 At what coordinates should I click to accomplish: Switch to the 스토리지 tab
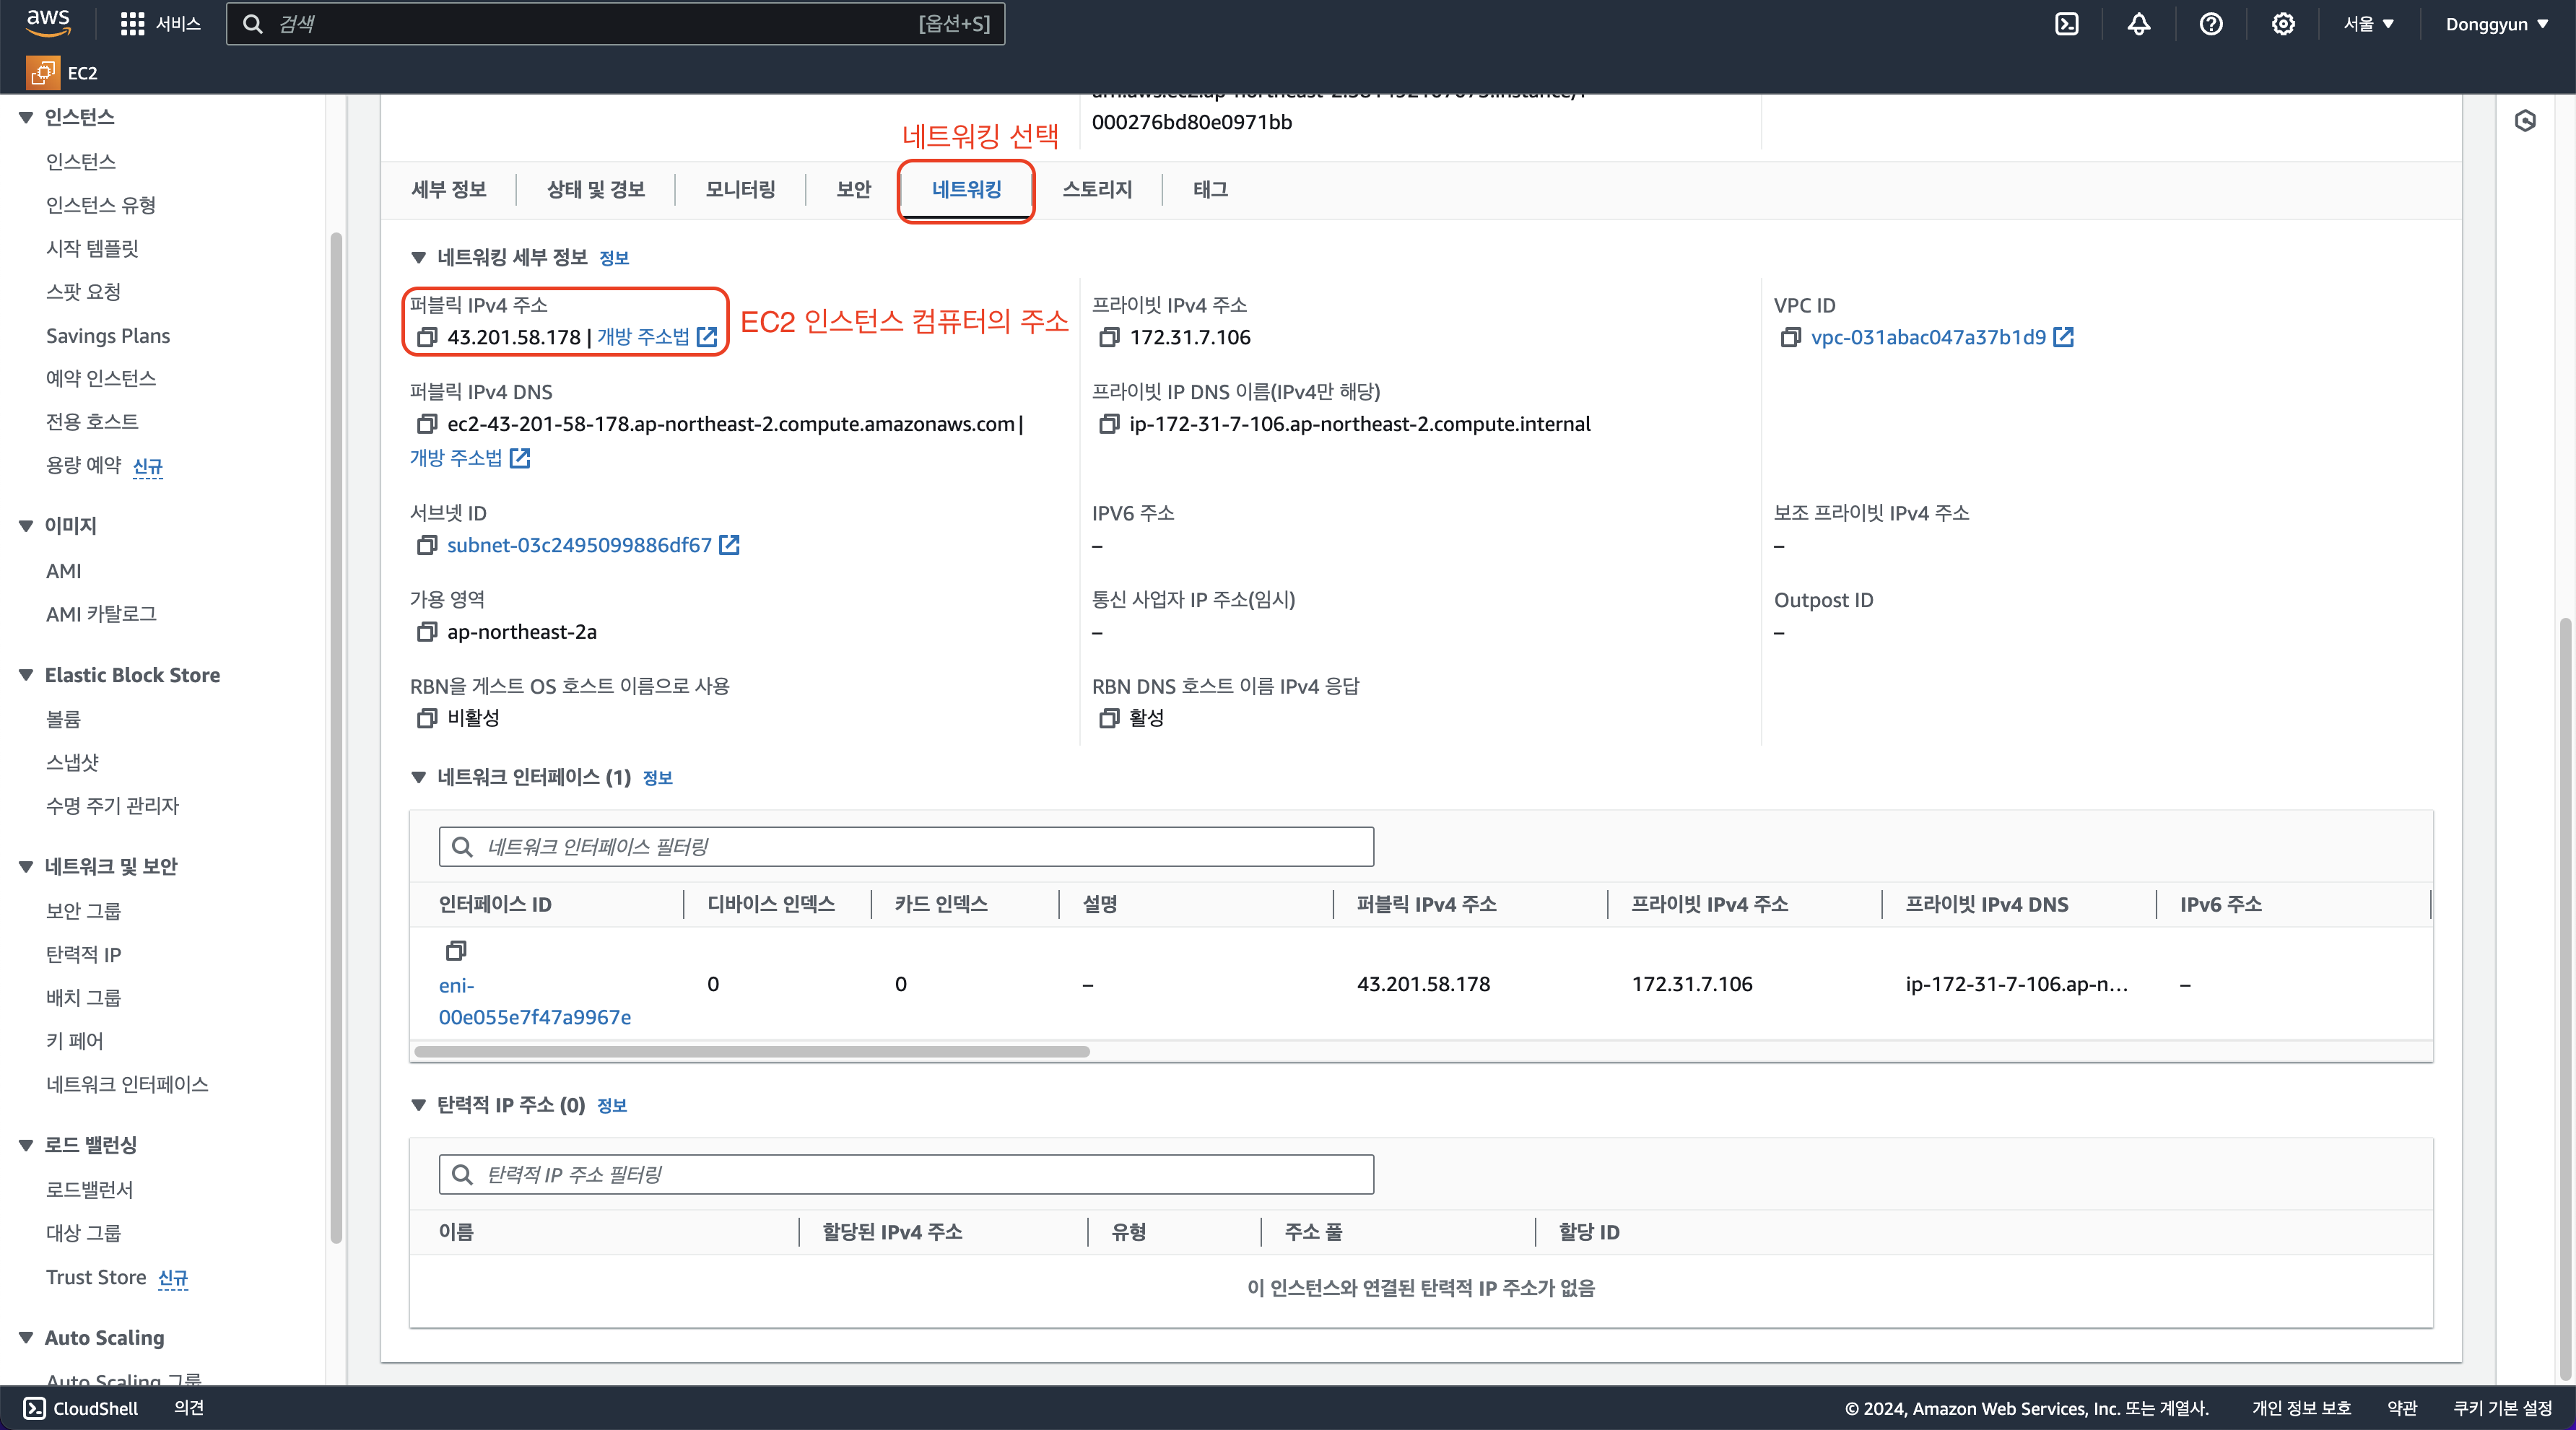point(1096,189)
